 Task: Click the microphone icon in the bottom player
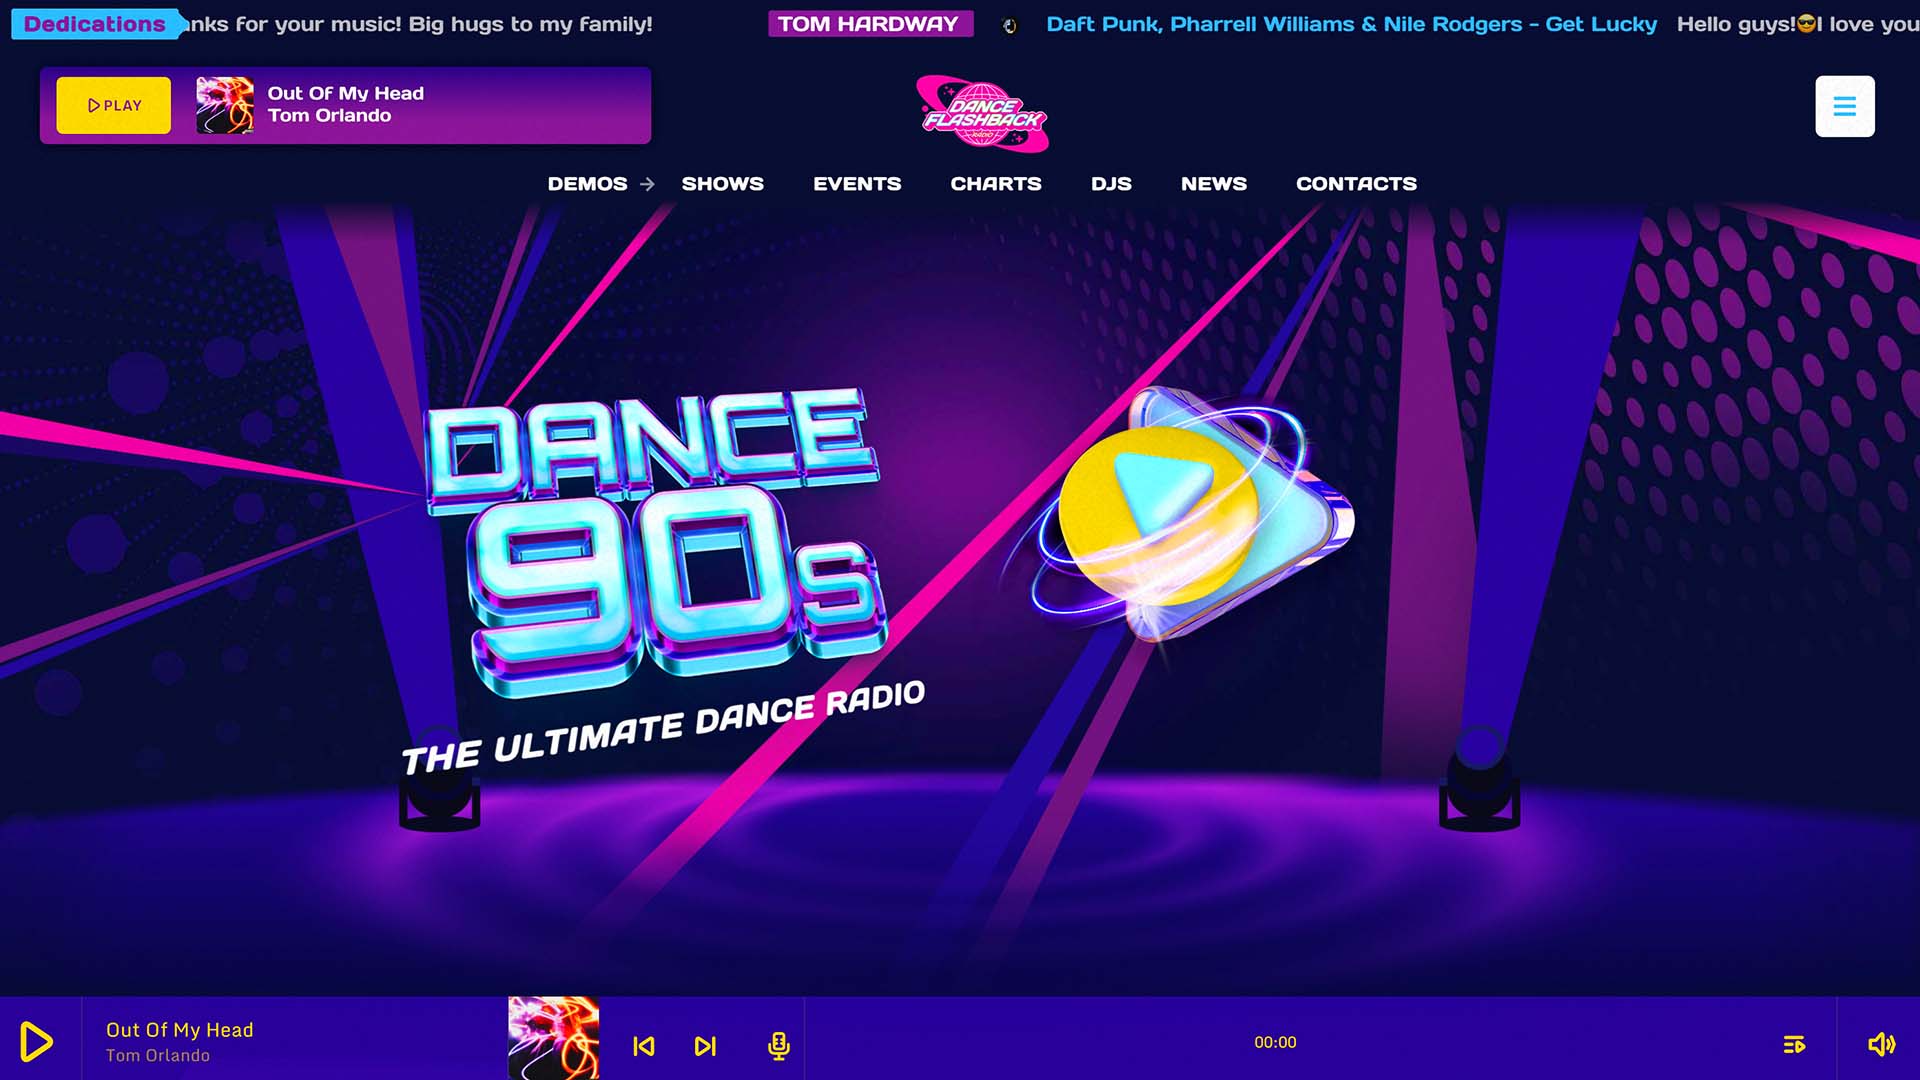778,1046
